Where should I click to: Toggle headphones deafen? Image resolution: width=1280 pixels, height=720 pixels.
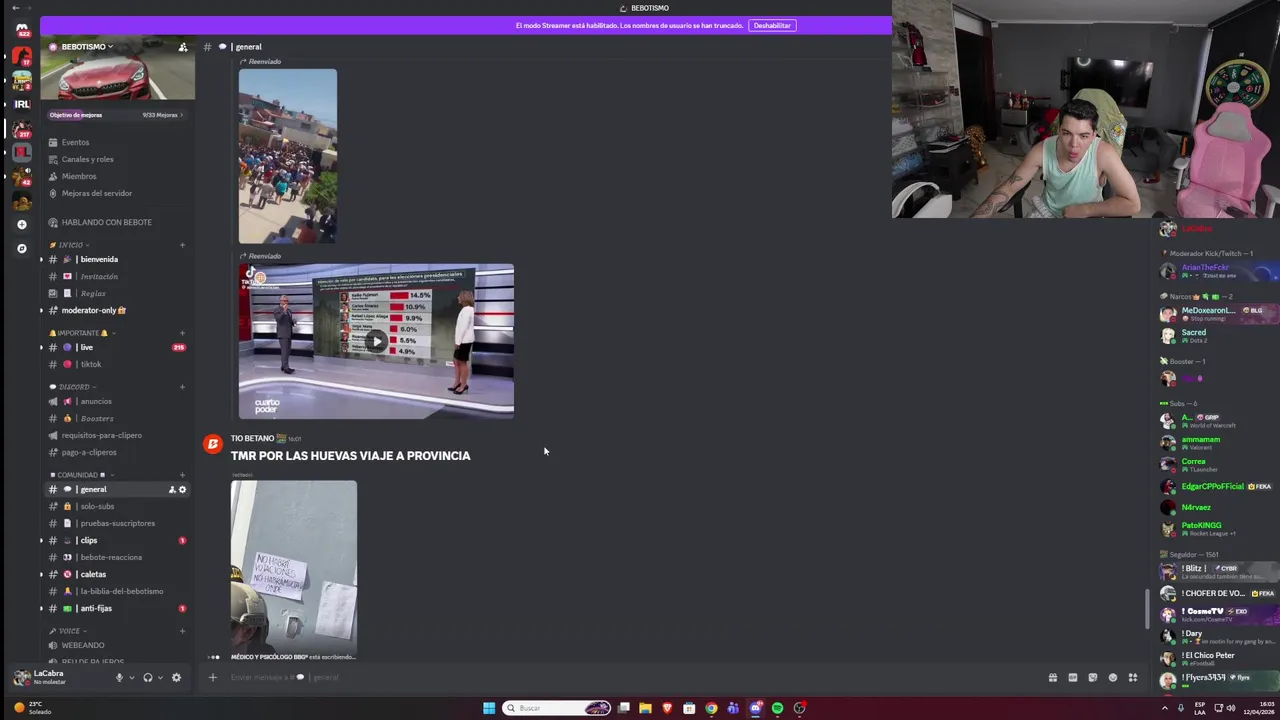click(147, 677)
